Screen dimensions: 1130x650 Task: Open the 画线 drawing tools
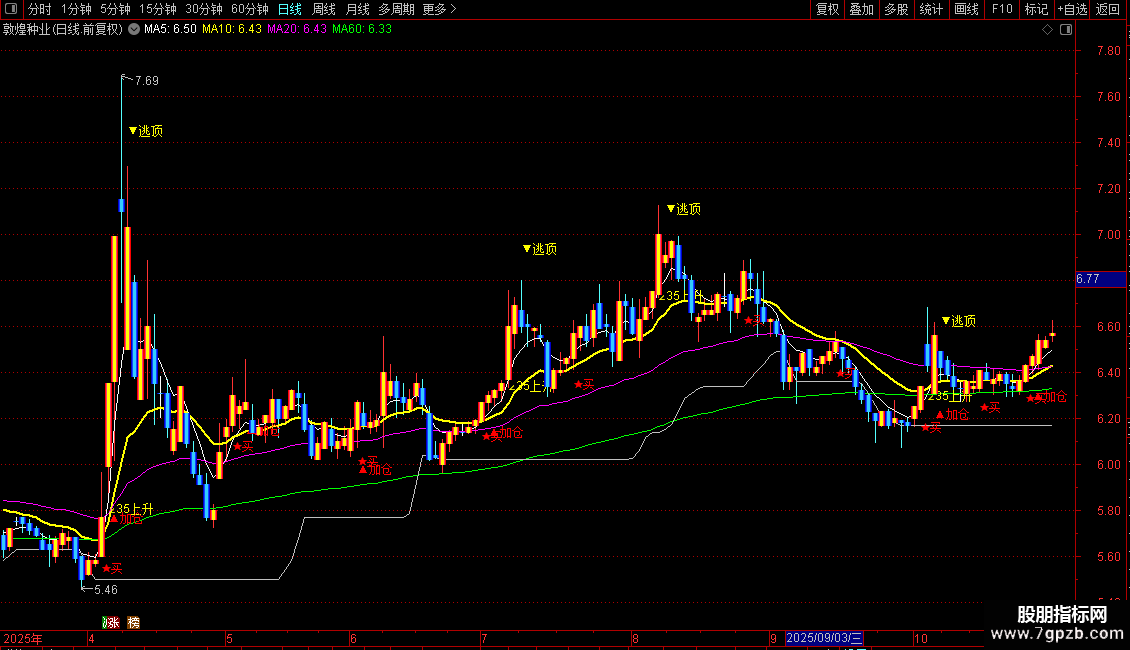966,9
